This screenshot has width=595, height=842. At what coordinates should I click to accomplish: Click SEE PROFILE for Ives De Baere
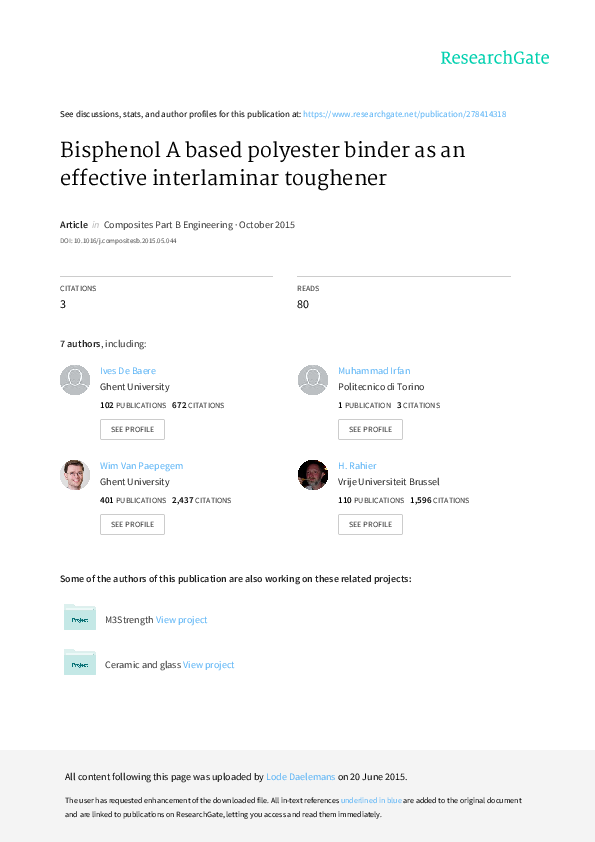(132, 429)
